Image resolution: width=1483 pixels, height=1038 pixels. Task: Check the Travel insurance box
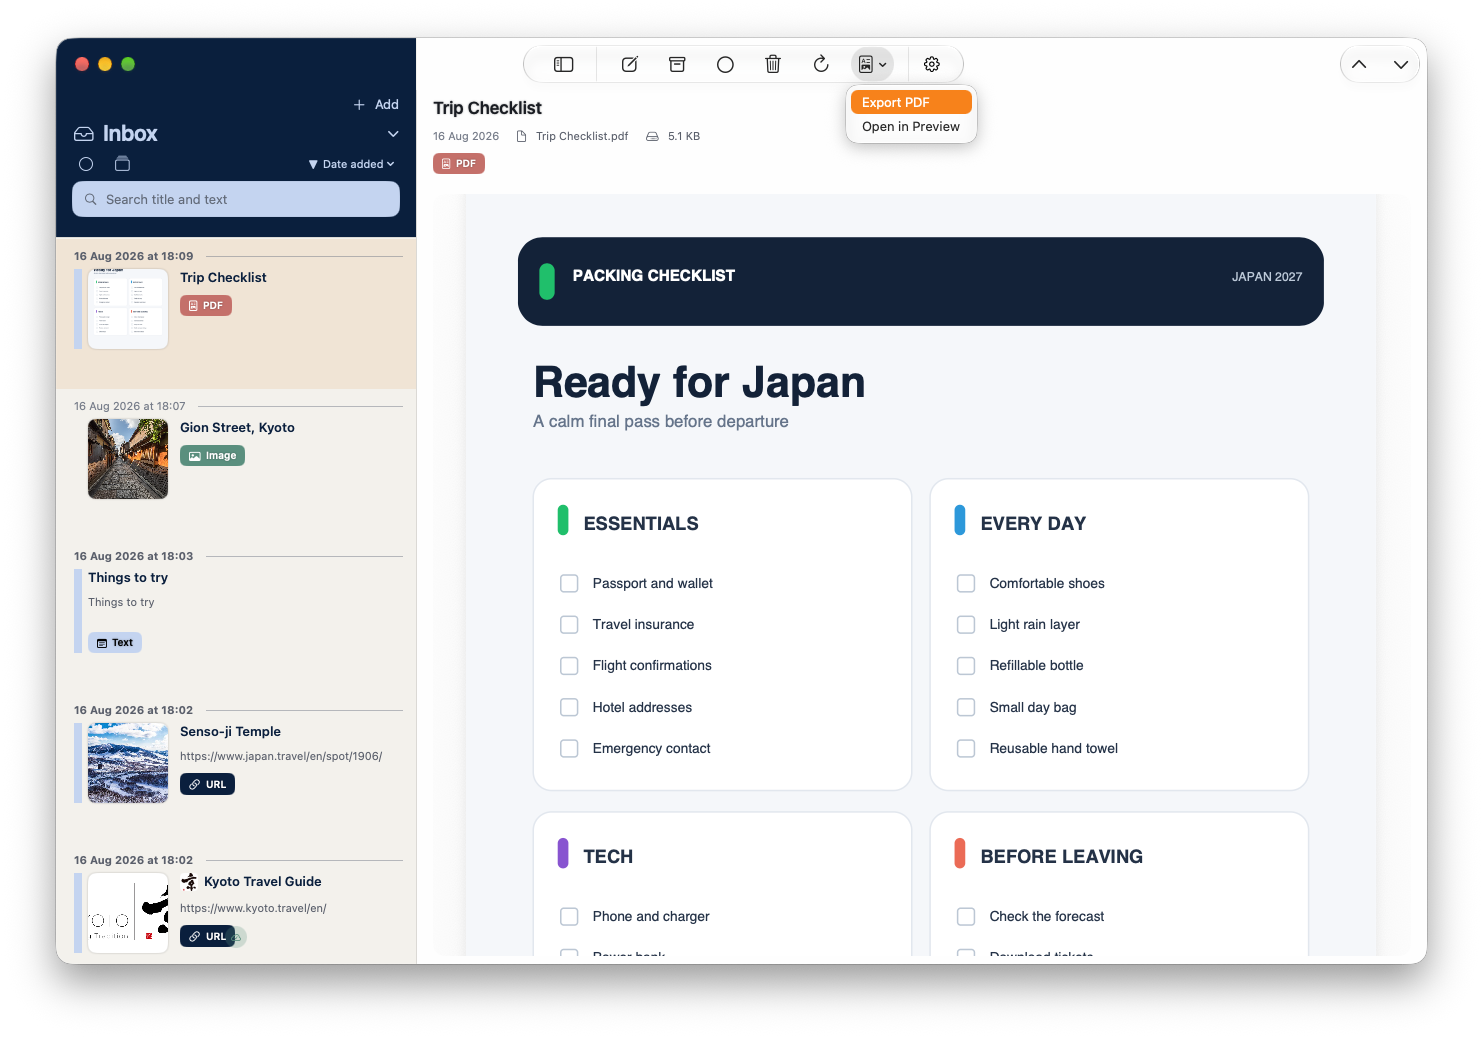569,624
